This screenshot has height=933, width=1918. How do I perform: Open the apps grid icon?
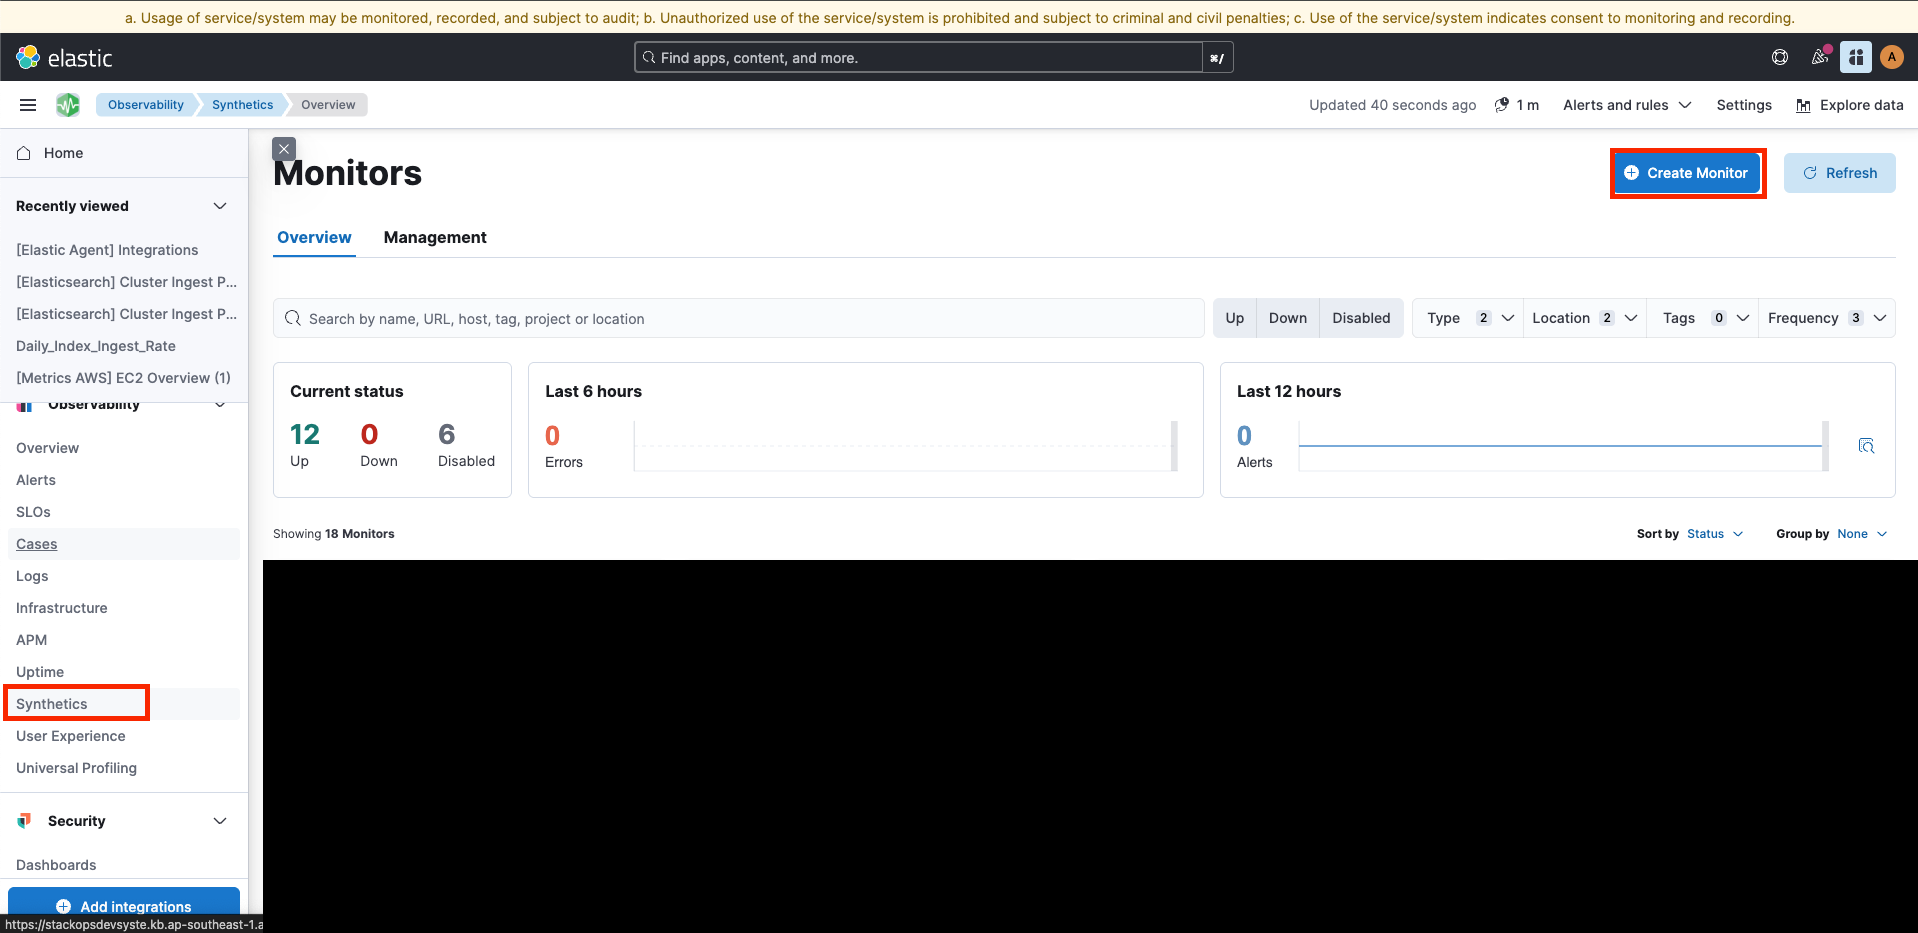click(x=1856, y=57)
